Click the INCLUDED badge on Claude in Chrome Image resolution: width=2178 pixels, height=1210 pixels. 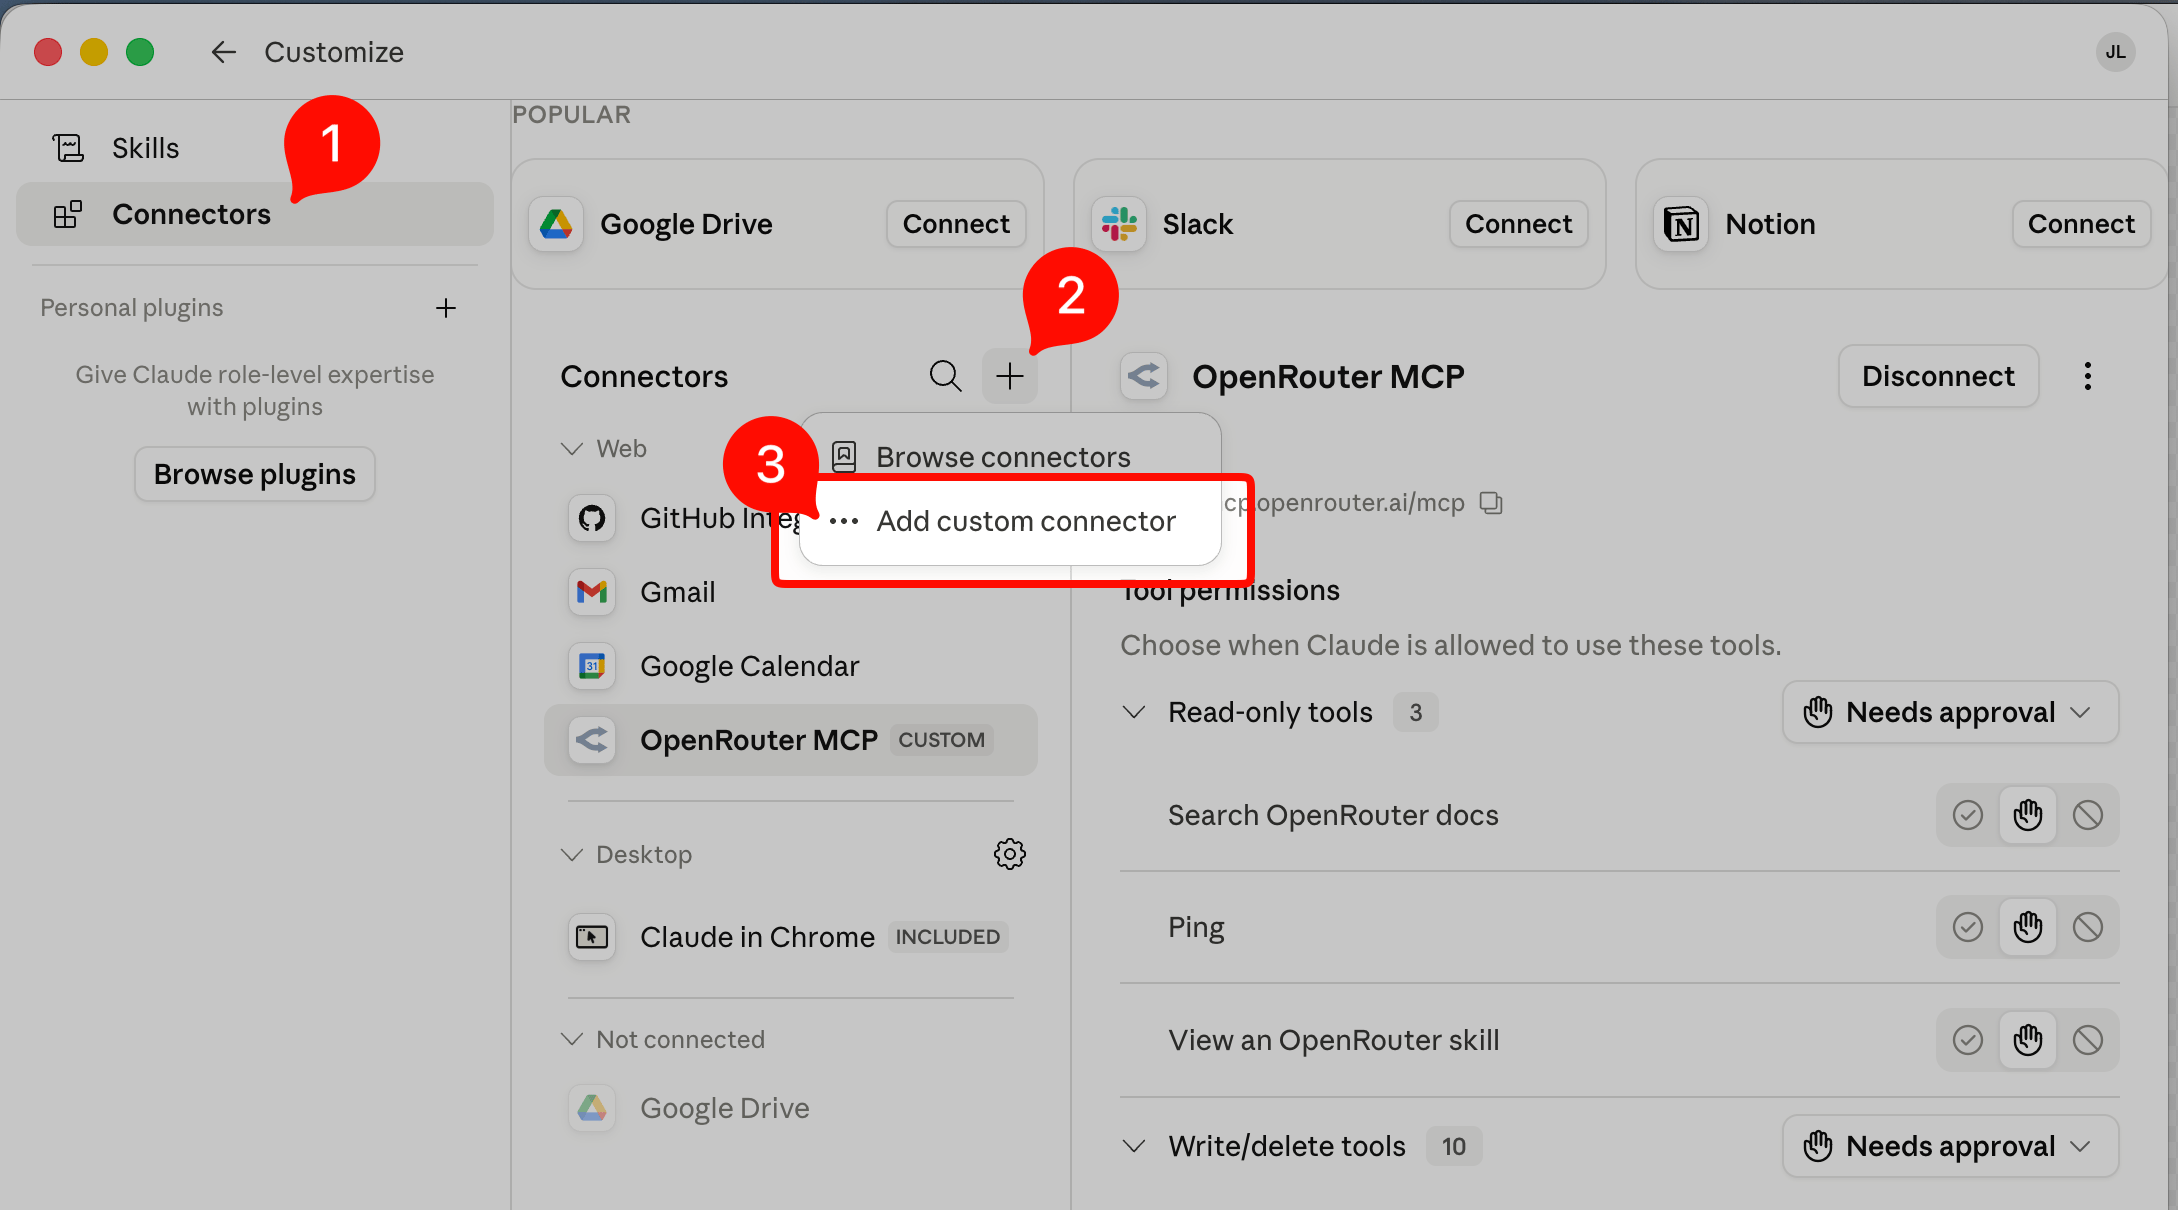947,937
